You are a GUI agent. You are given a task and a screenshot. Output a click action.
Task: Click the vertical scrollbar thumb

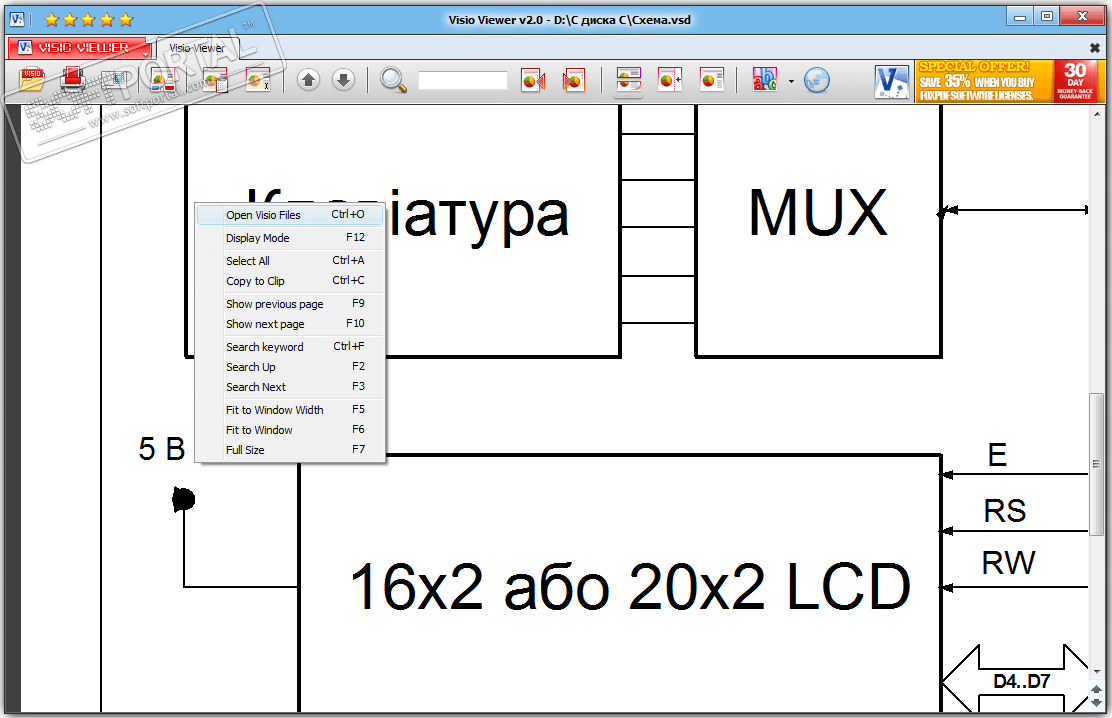coord(1096,464)
